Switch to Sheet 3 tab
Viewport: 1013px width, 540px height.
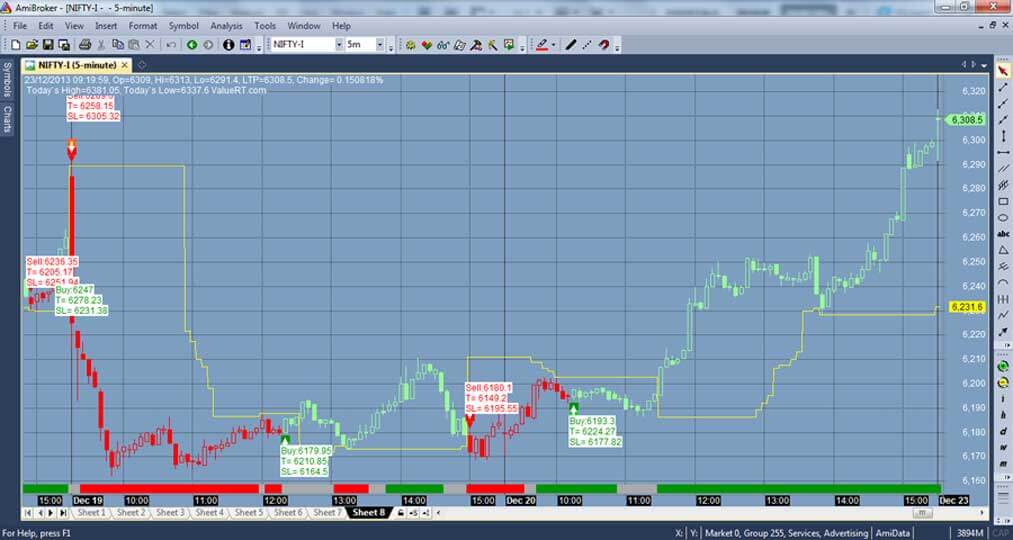[x=170, y=512]
